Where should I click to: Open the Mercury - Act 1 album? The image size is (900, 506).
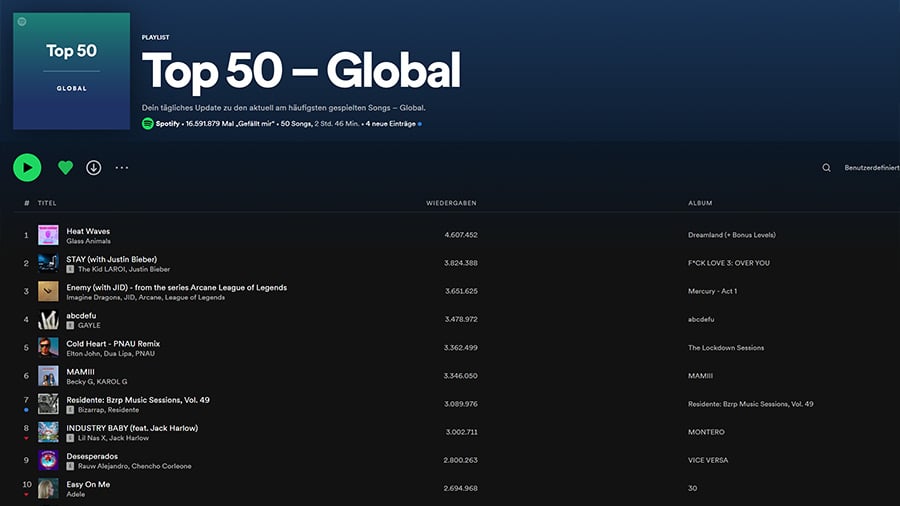712,291
